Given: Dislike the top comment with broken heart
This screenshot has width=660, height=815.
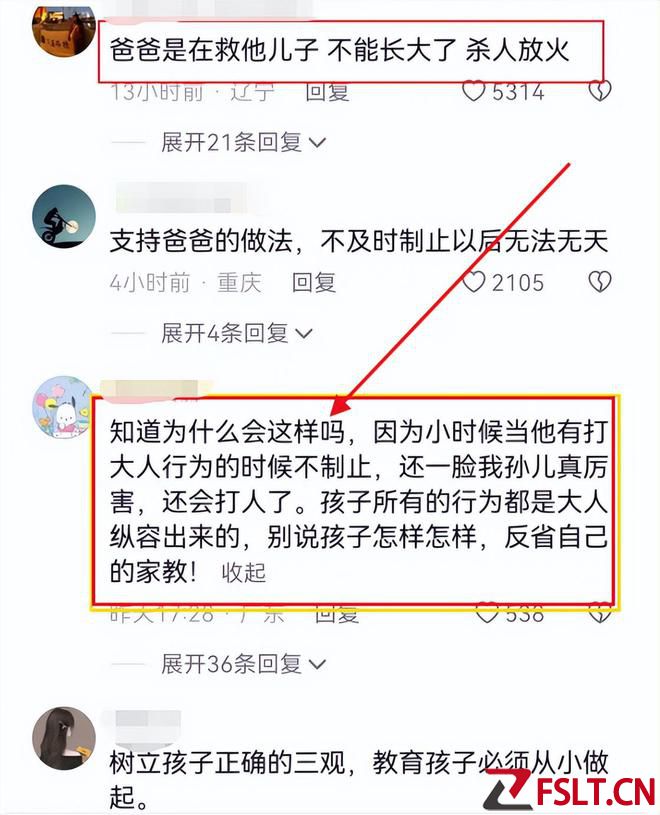Looking at the screenshot, I should [x=599, y=91].
